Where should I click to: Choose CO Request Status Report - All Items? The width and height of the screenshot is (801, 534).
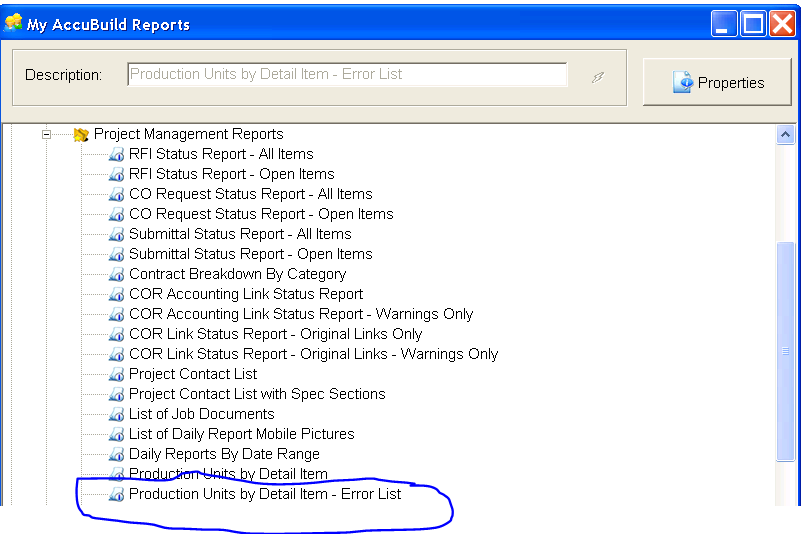[x=251, y=194]
